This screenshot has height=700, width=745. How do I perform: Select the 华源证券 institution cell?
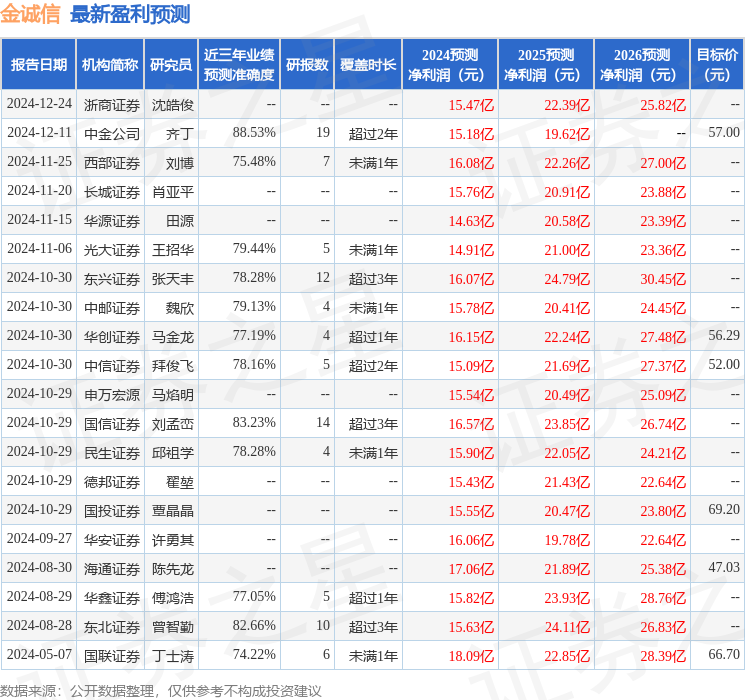[x=112, y=221]
